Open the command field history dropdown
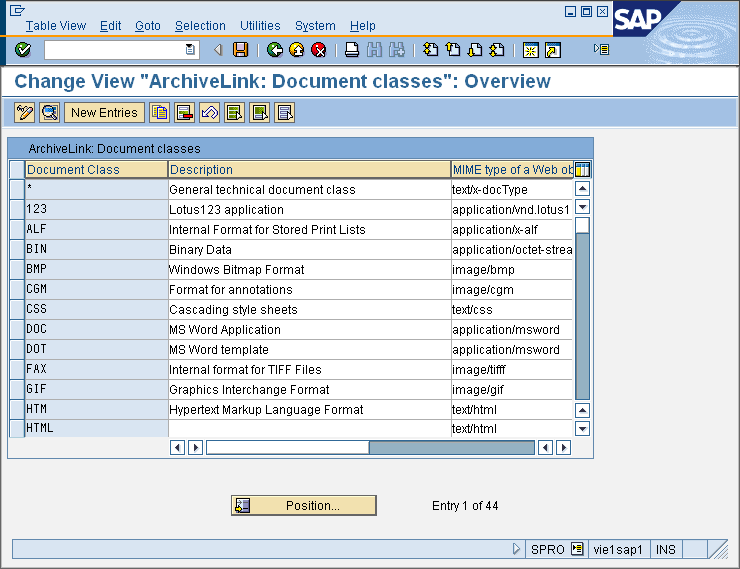The image size is (740, 569). tap(191, 50)
